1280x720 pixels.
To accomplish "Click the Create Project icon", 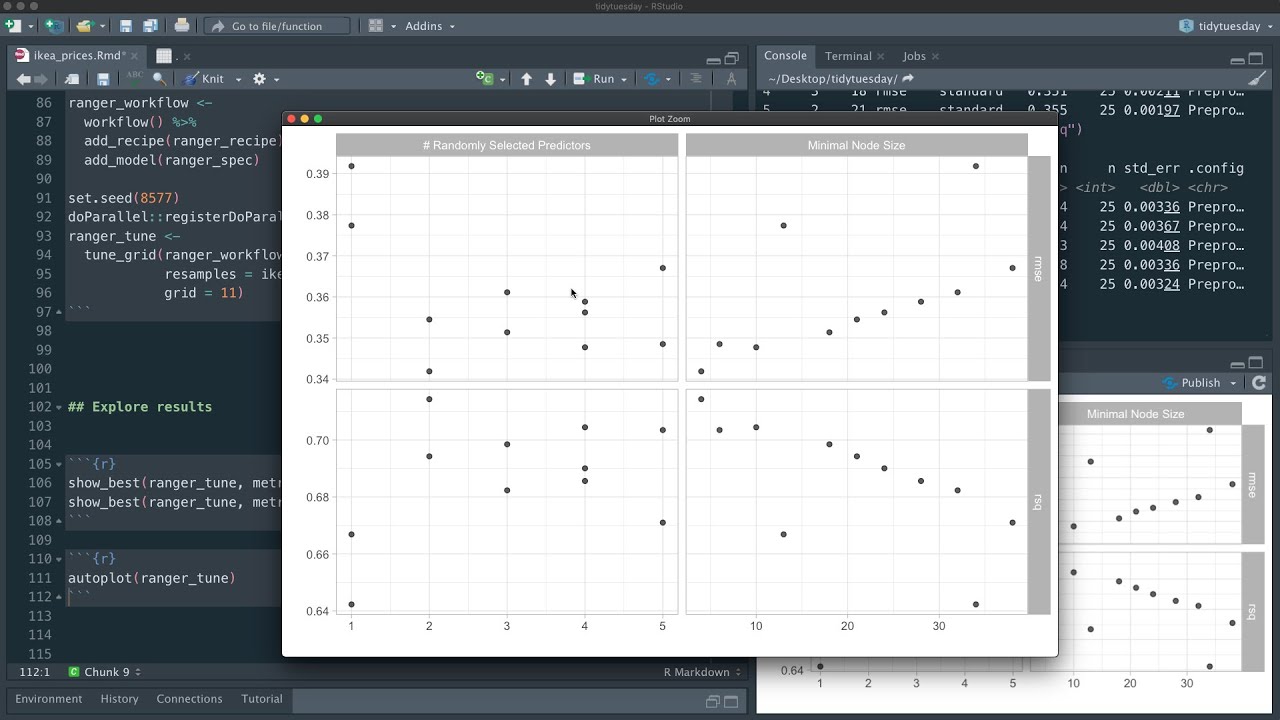I will (54, 25).
